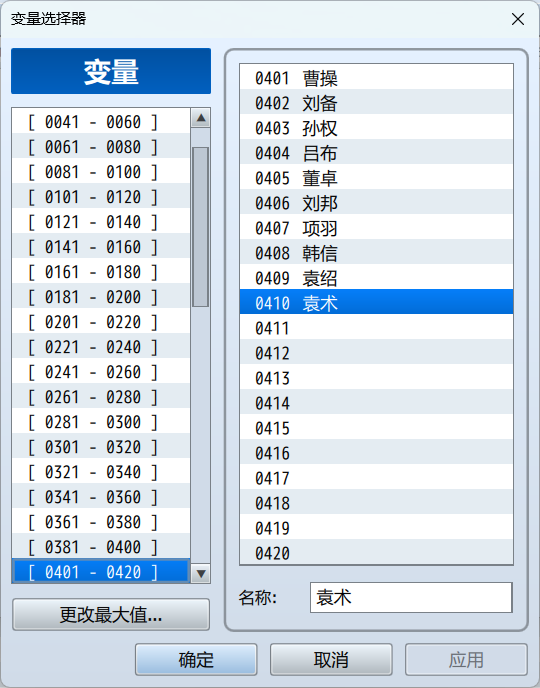
Task: Click the range list scroll down arrow
Action: [x=201, y=573]
